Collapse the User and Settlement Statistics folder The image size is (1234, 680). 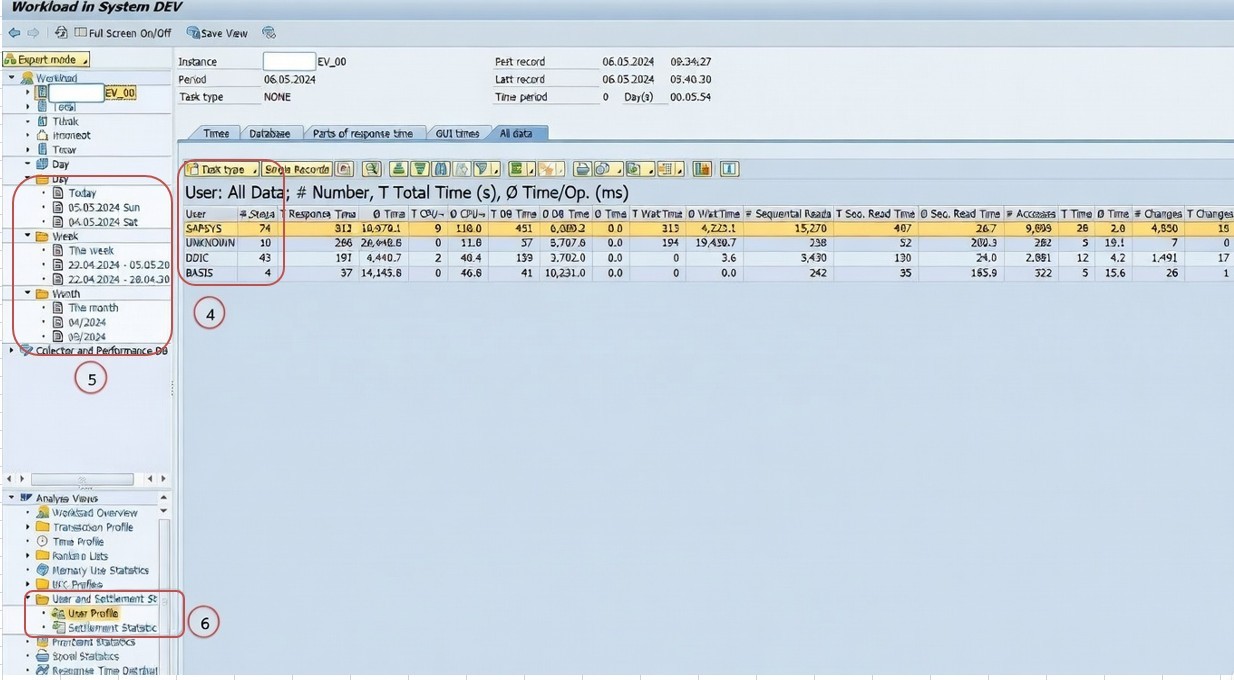[x=29, y=599]
